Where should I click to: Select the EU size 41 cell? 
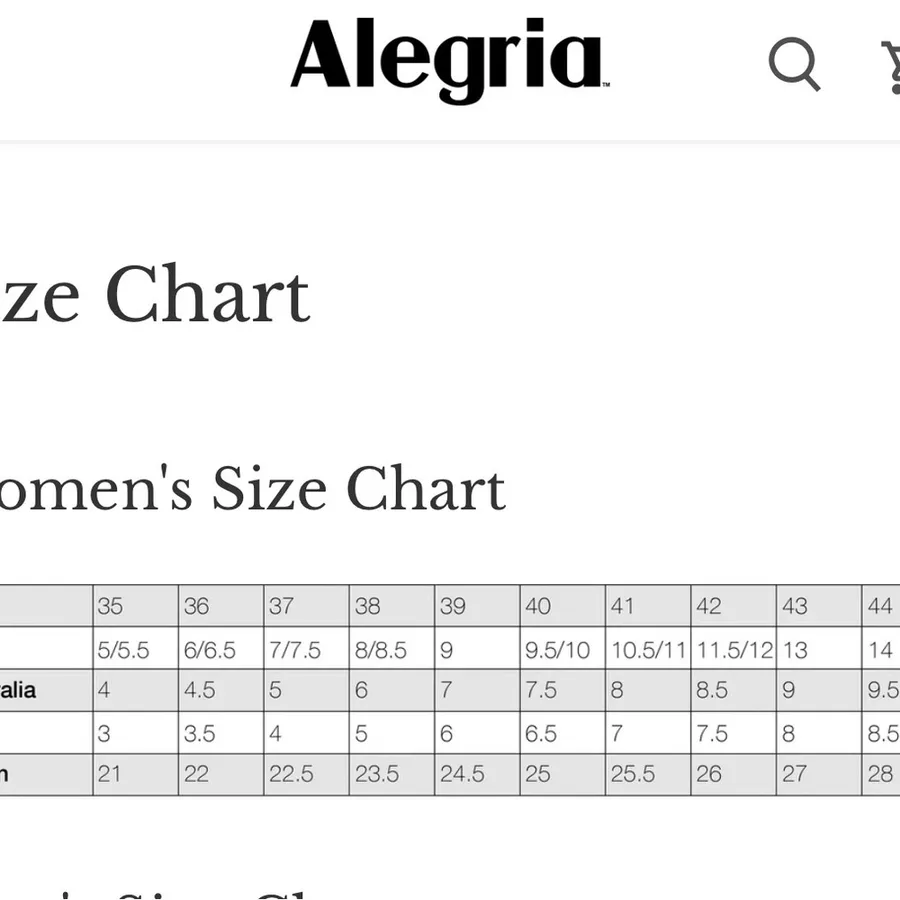[648, 606]
